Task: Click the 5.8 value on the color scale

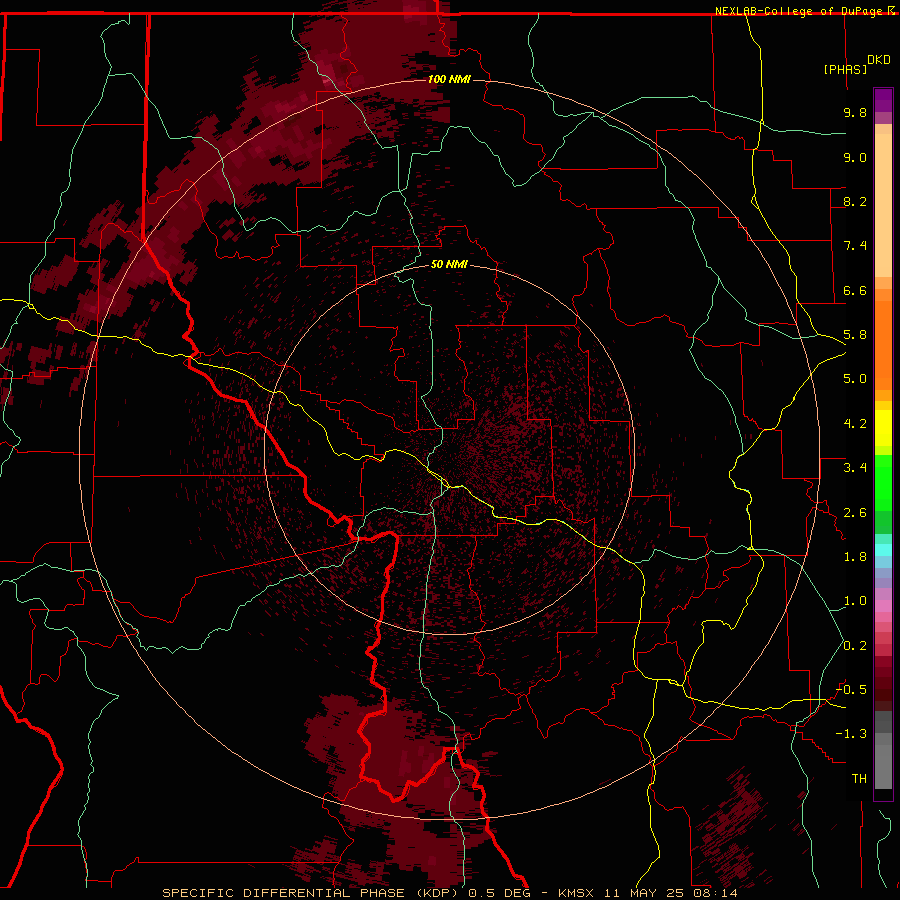Action: pyautogui.click(x=855, y=335)
